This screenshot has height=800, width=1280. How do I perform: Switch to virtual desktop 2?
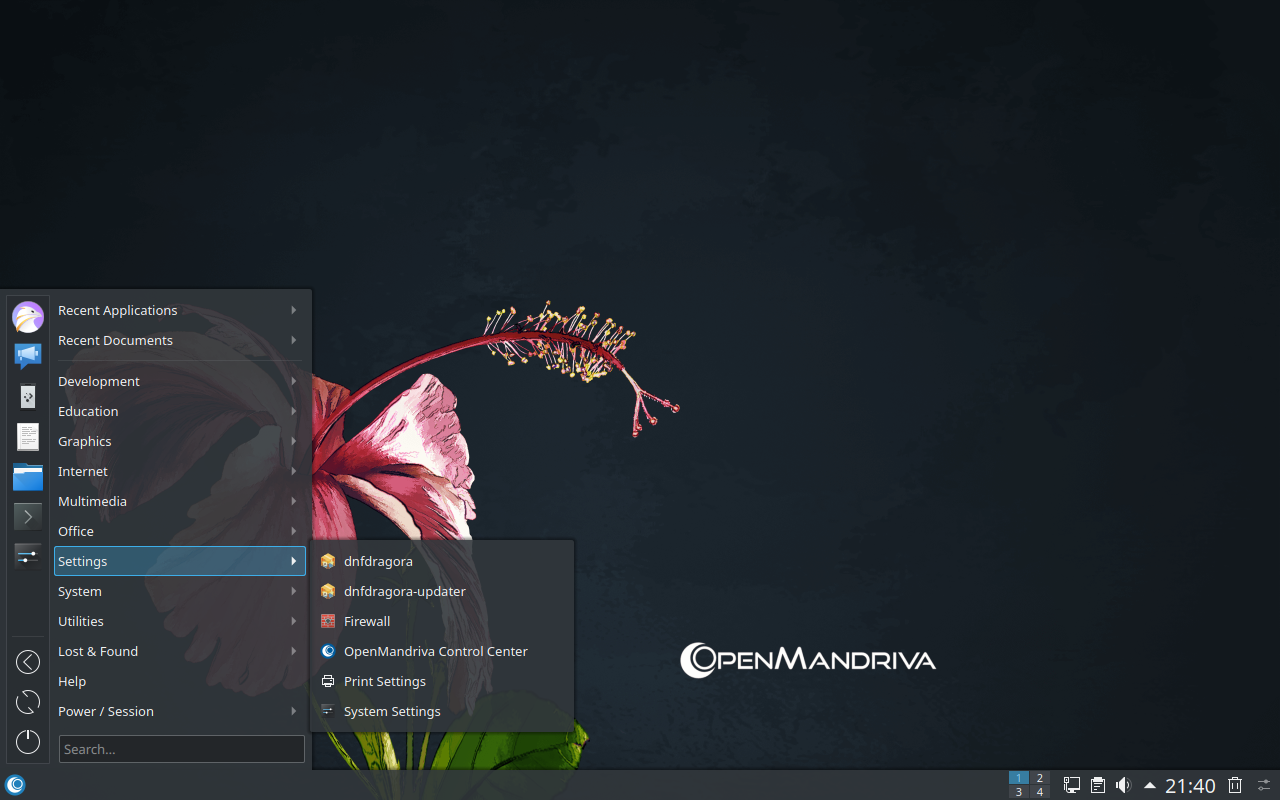pos(1040,778)
